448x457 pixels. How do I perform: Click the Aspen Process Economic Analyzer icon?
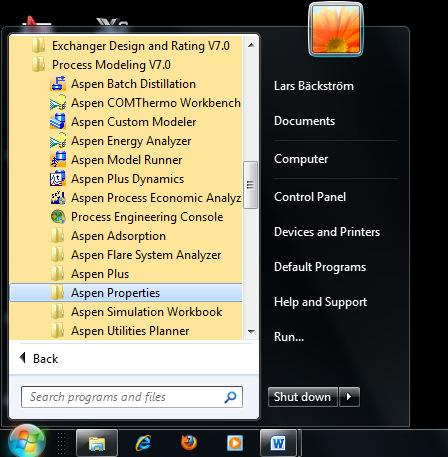tap(58, 198)
